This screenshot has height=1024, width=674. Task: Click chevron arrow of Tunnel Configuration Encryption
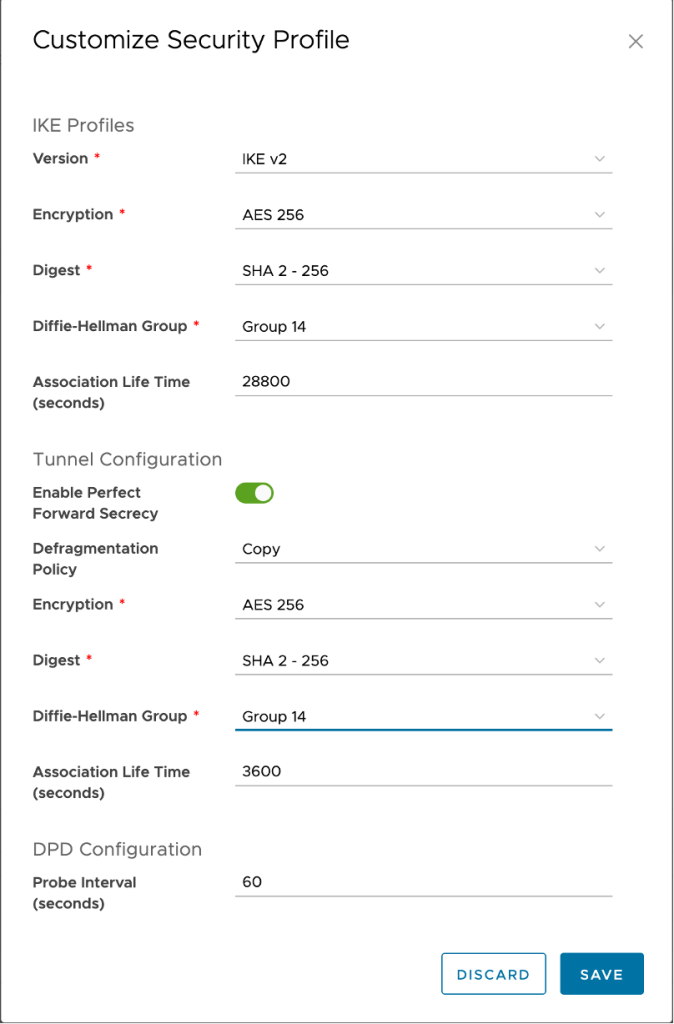click(x=599, y=605)
